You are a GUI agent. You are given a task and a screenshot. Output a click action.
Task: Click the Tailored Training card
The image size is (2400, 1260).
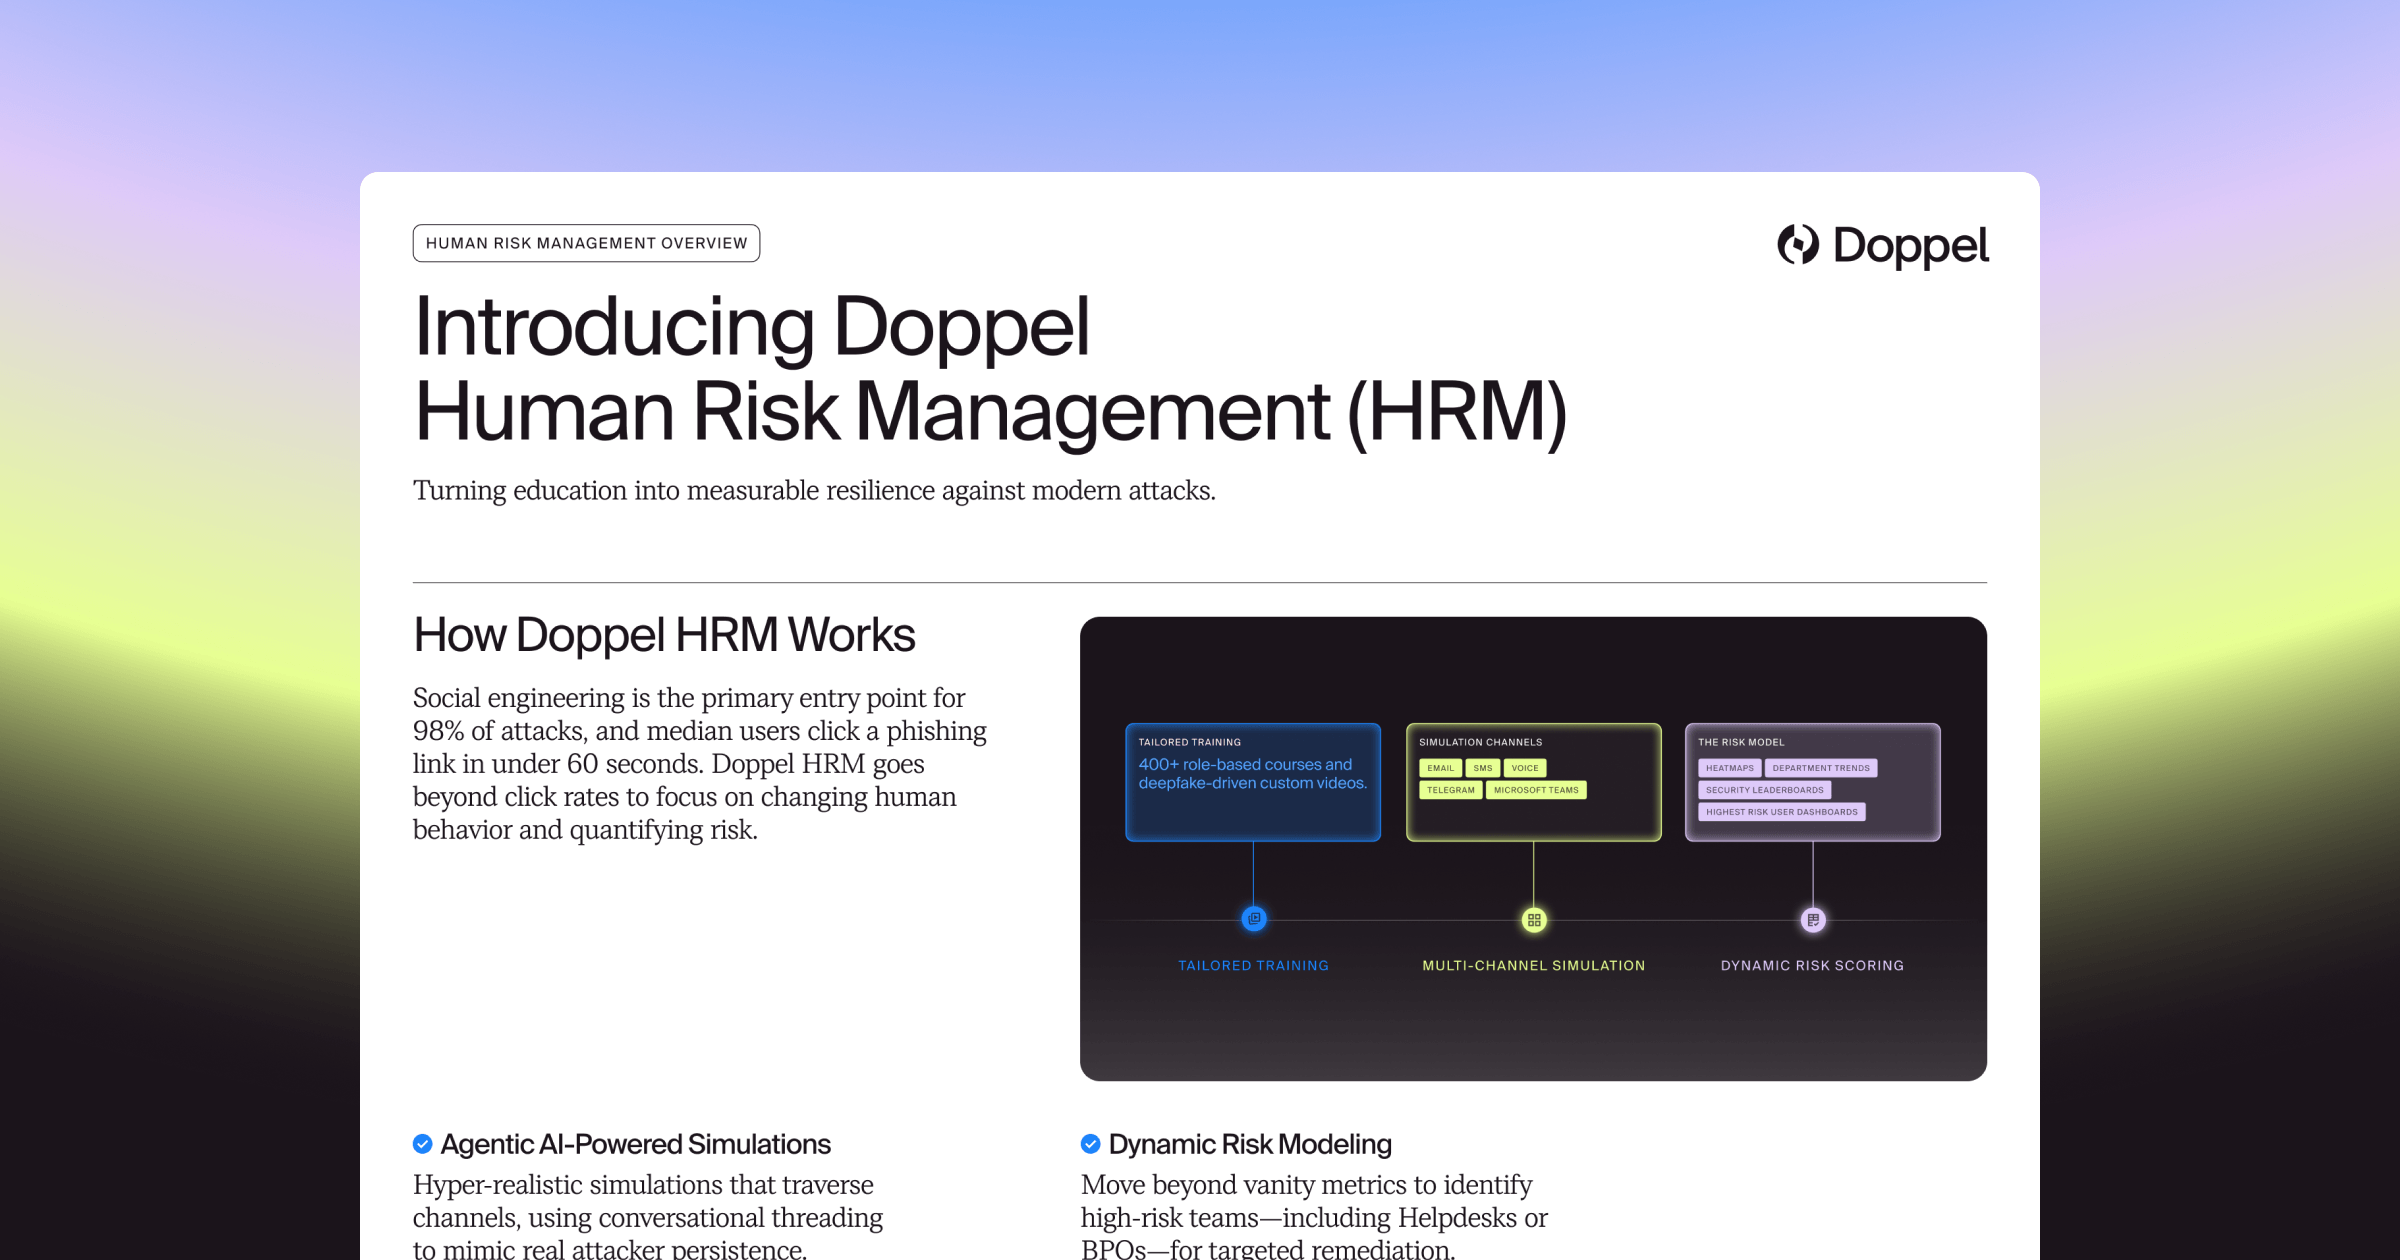(x=1253, y=782)
